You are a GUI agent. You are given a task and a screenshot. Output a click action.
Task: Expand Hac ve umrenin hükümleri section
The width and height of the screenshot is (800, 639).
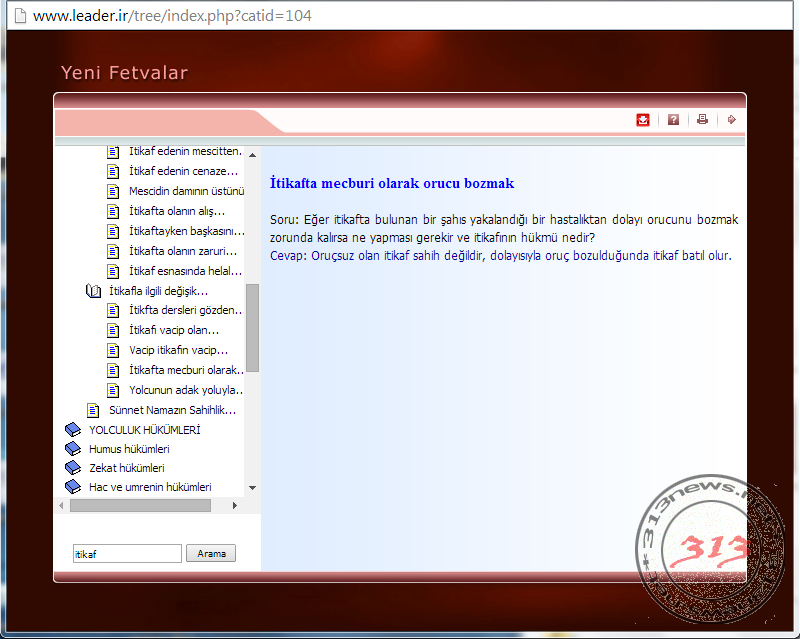click(150, 486)
